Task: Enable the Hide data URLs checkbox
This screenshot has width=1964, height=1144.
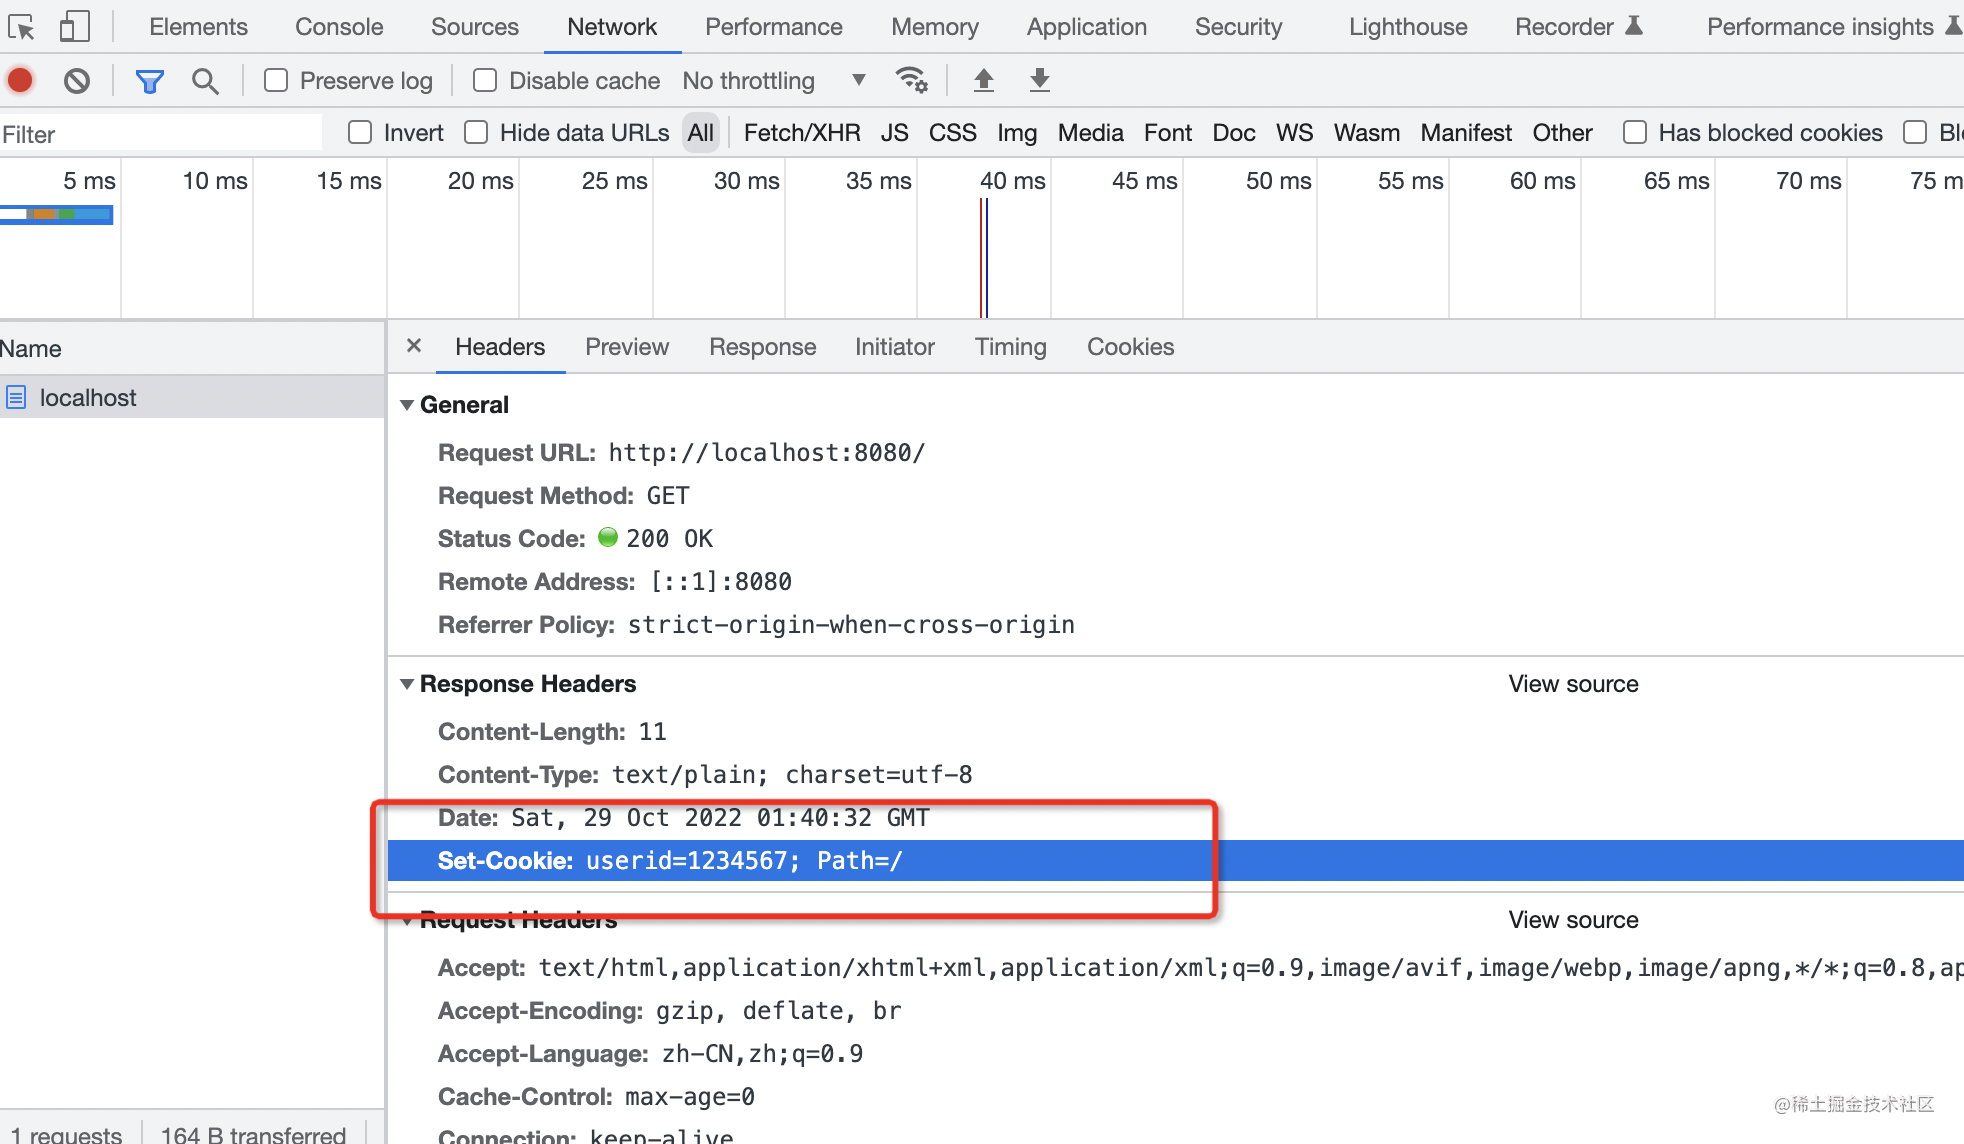Action: click(x=476, y=132)
